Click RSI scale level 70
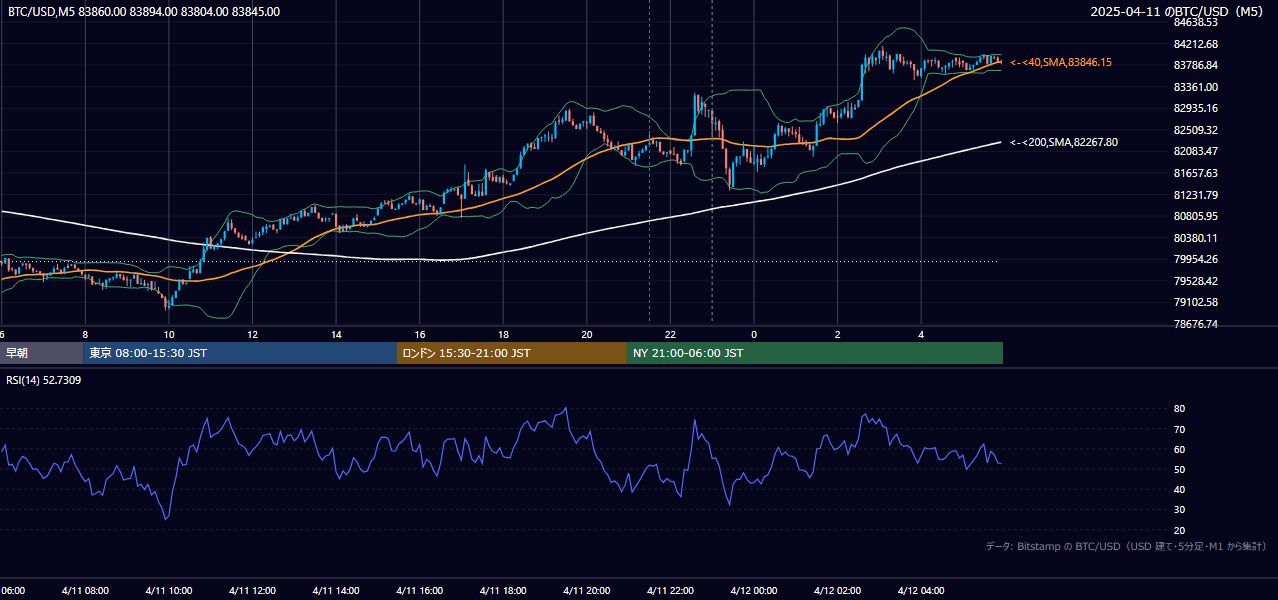1278x600 pixels. (1179, 429)
